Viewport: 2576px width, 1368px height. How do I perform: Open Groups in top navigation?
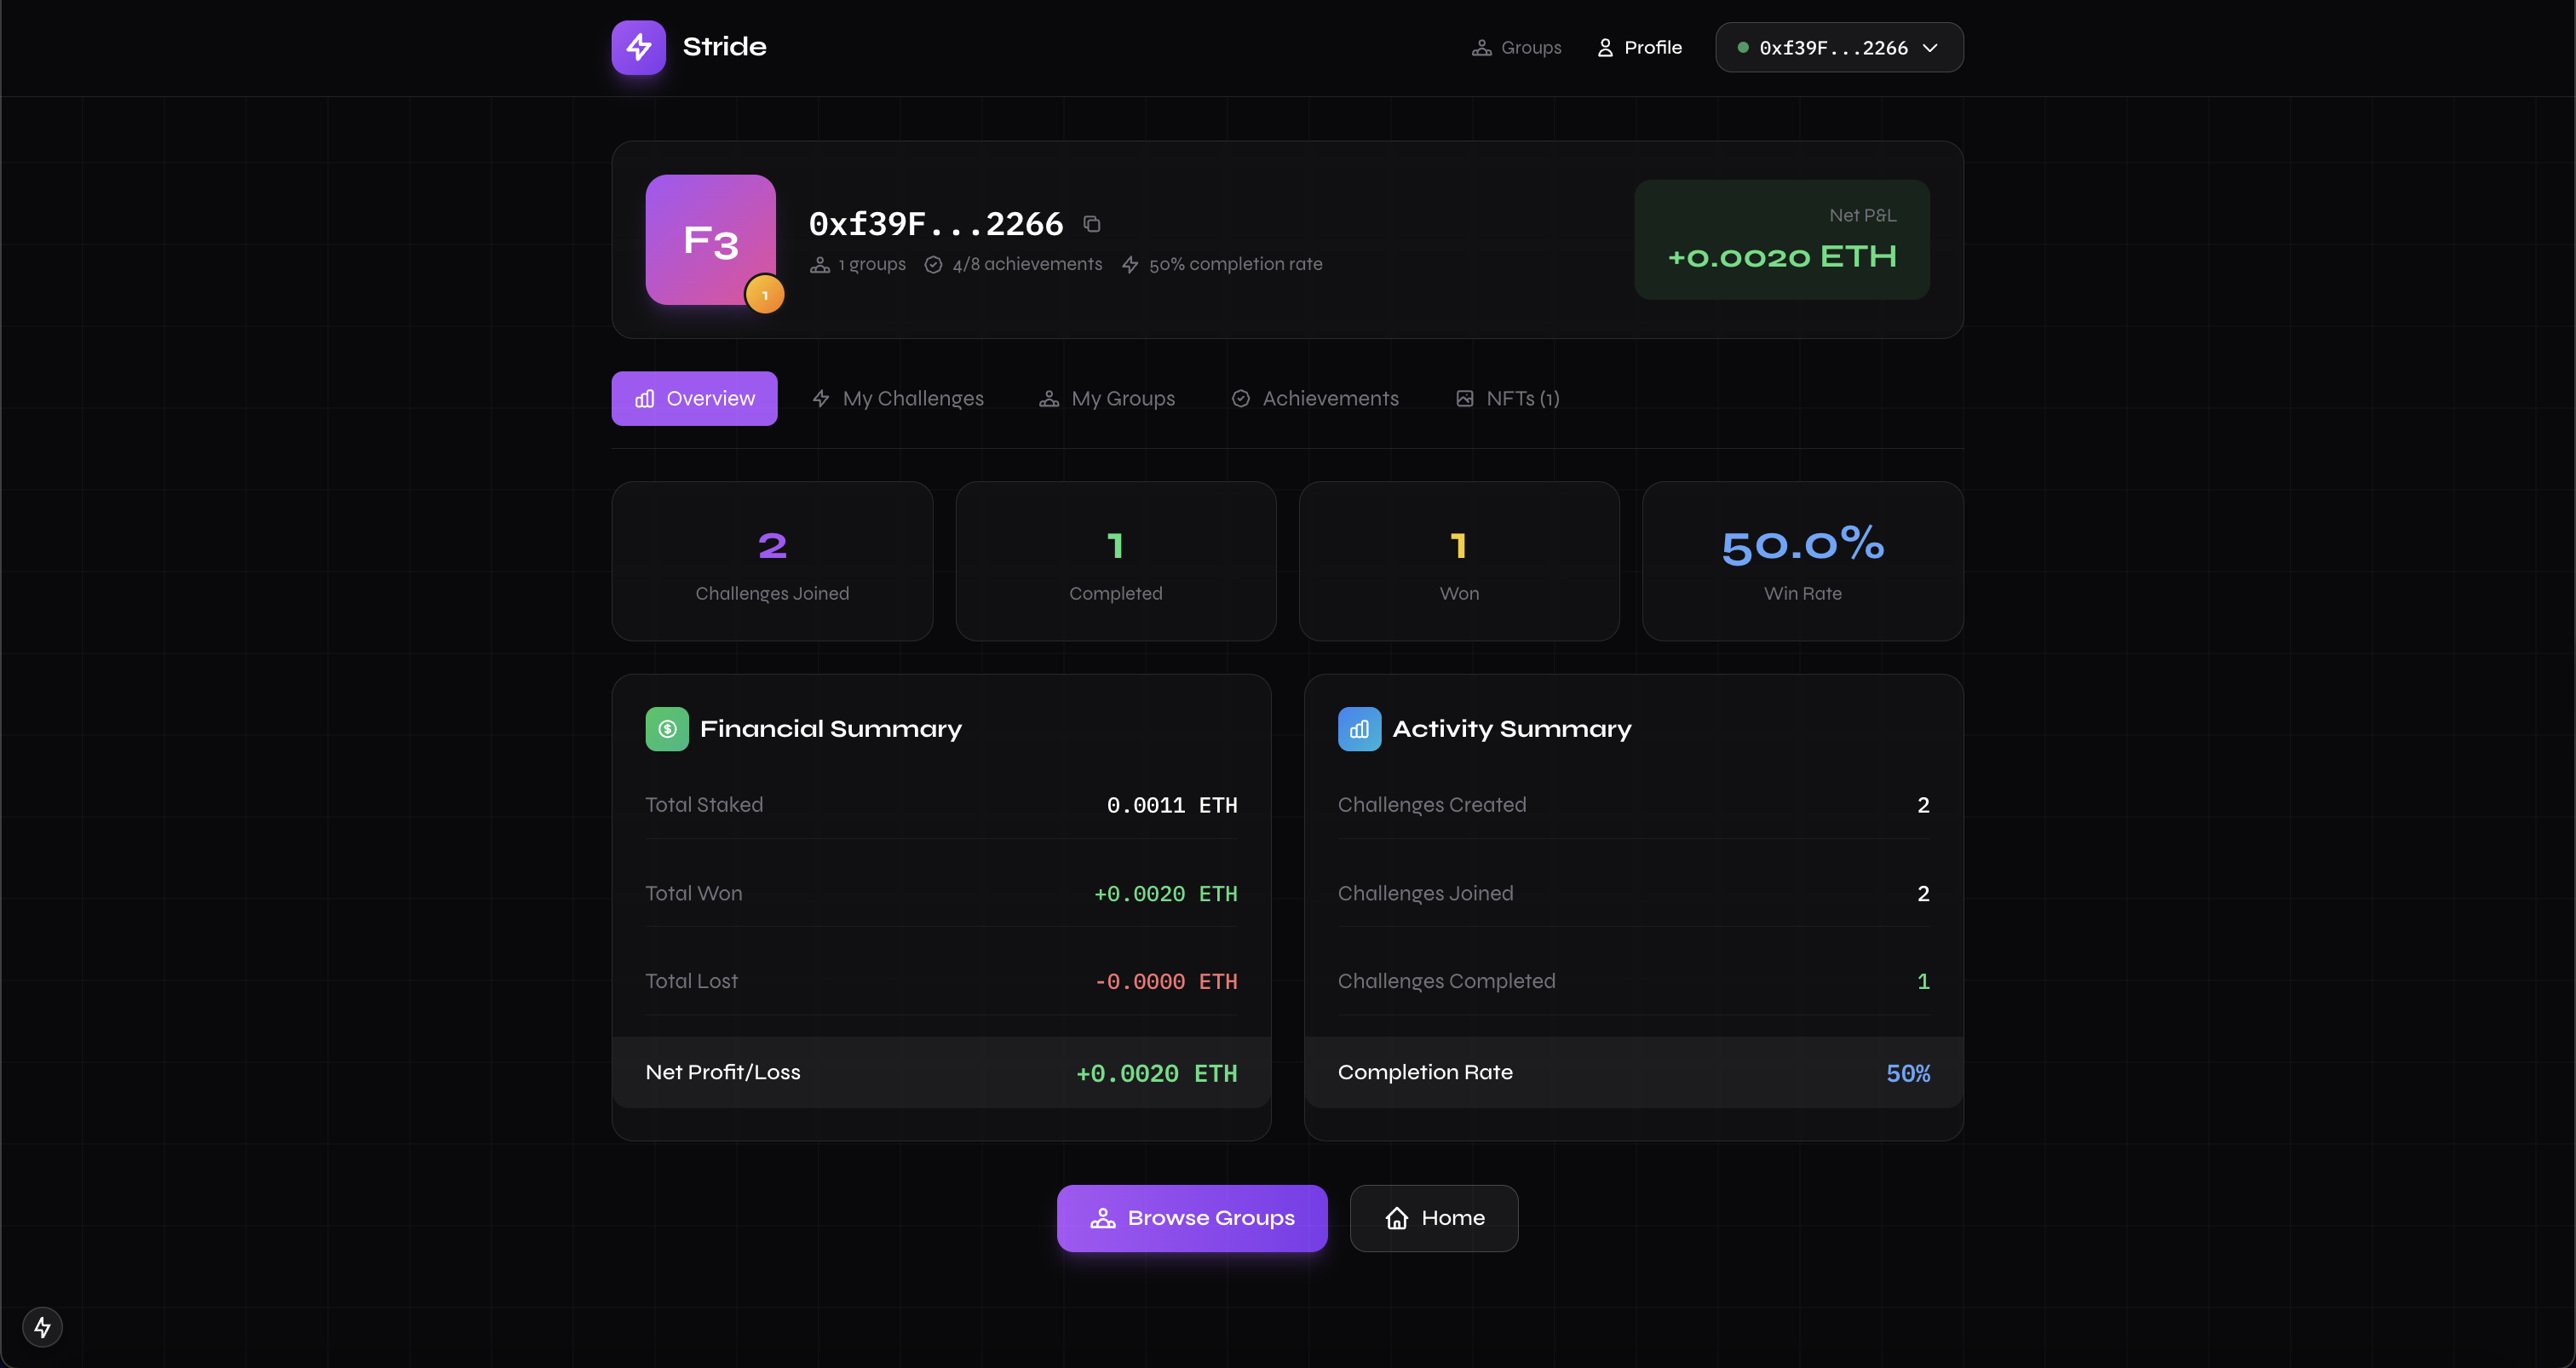pyautogui.click(x=1516, y=48)
